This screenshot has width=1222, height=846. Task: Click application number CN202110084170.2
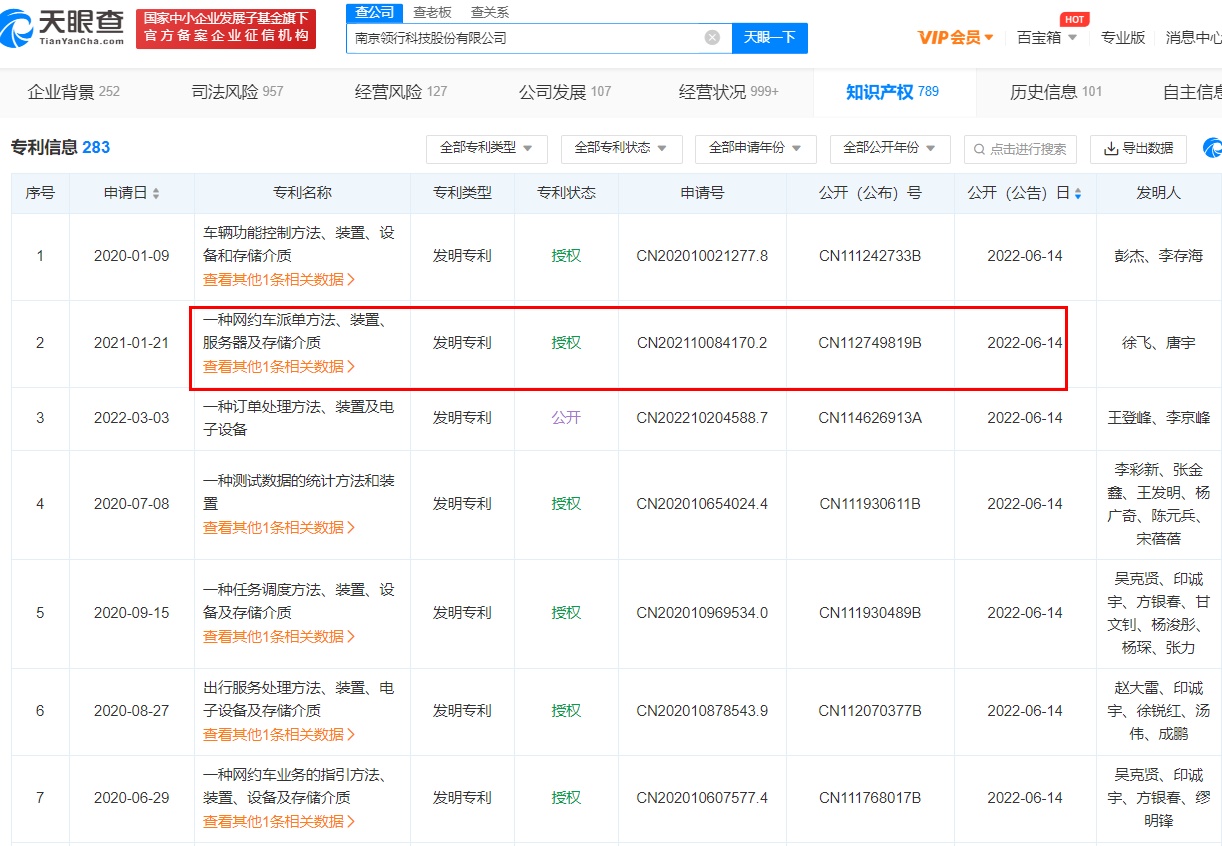(702, 343)
